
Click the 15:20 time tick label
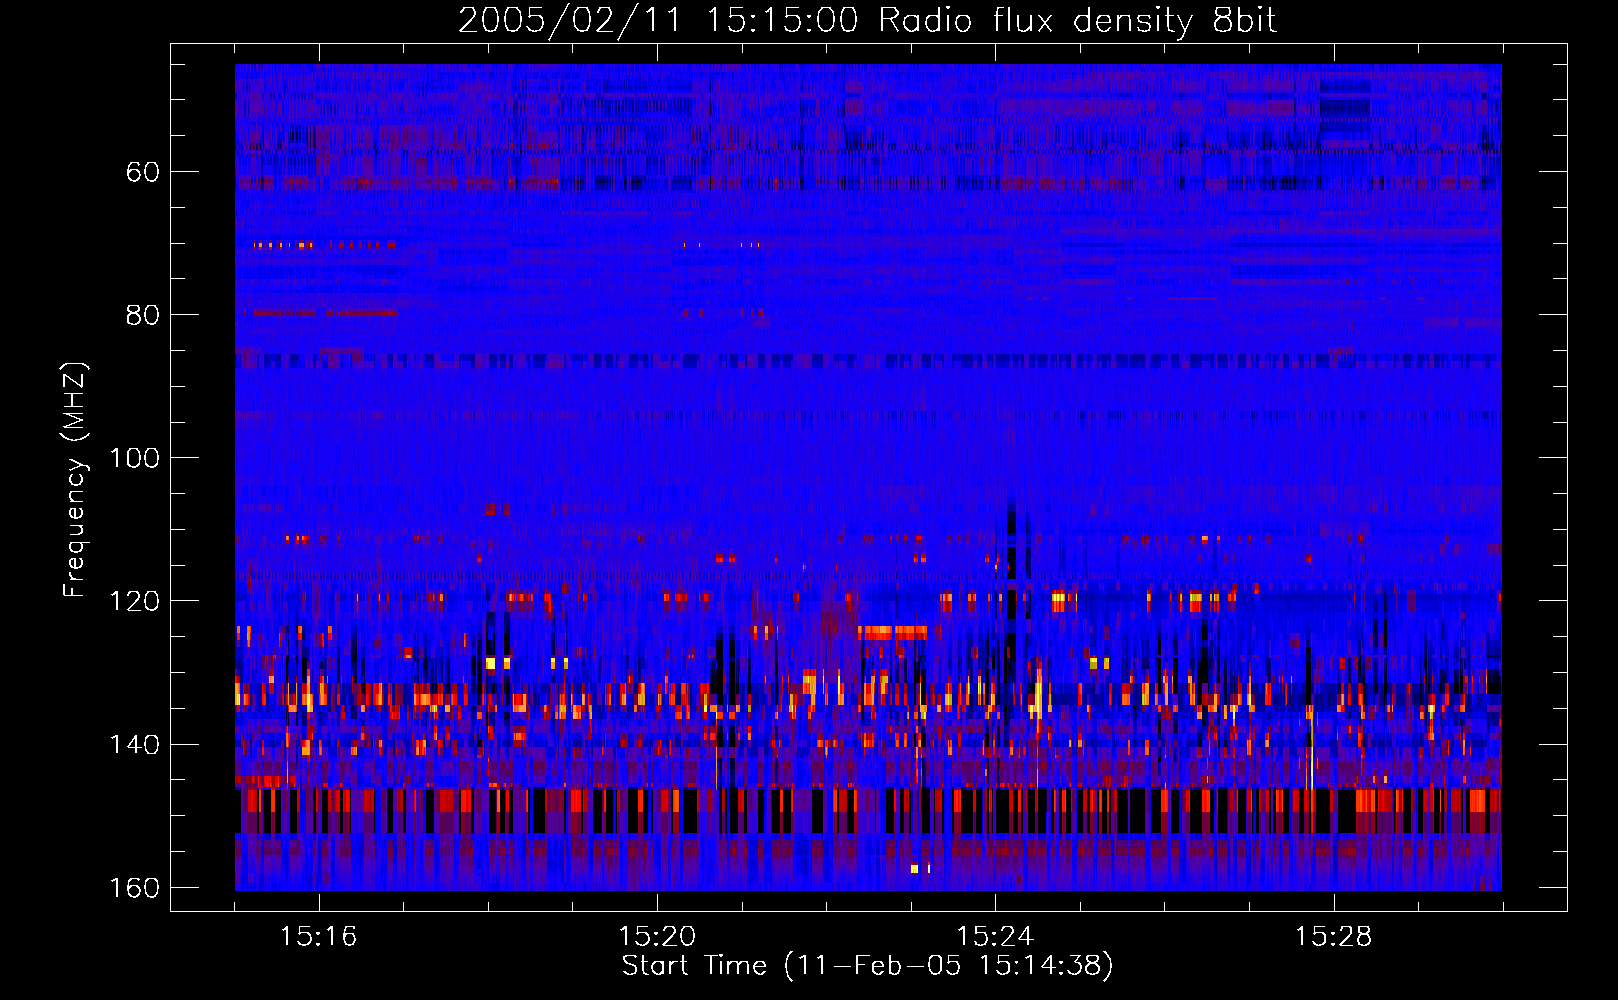(x=657, y=937)
